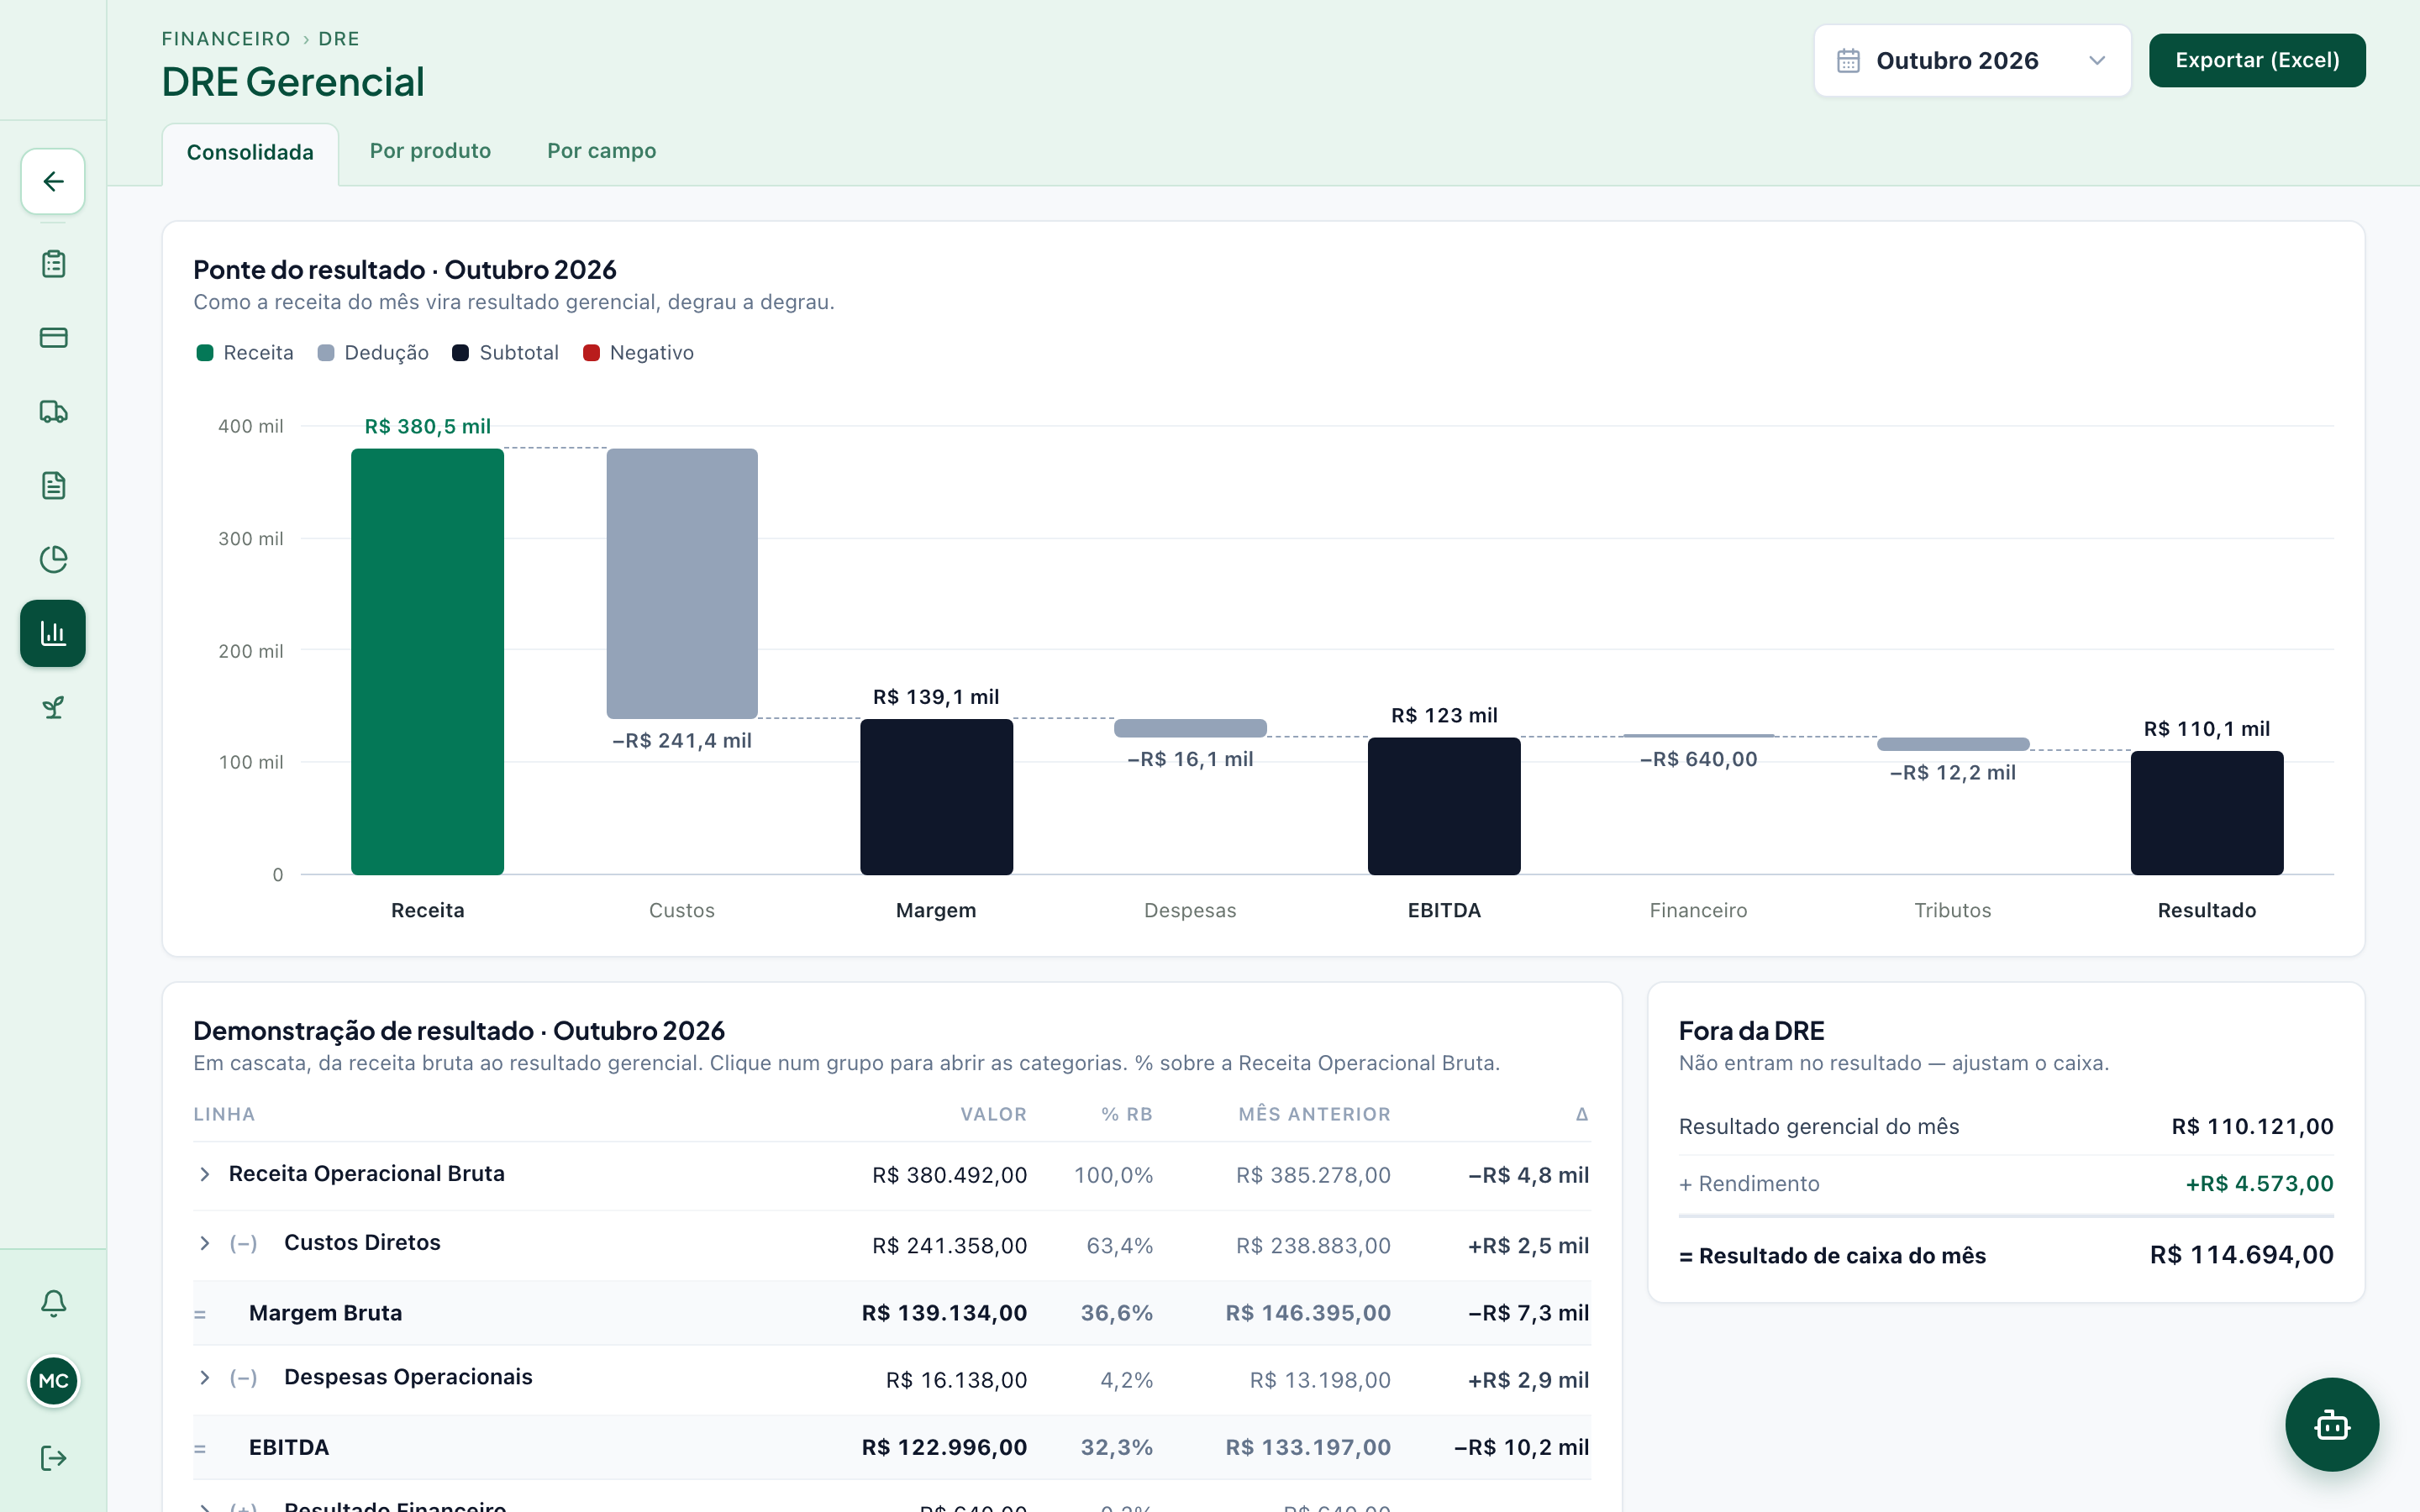The image size is (2420, 1512).
Task: Click the calendar icon in period selector
Action: click(1848, 61)
